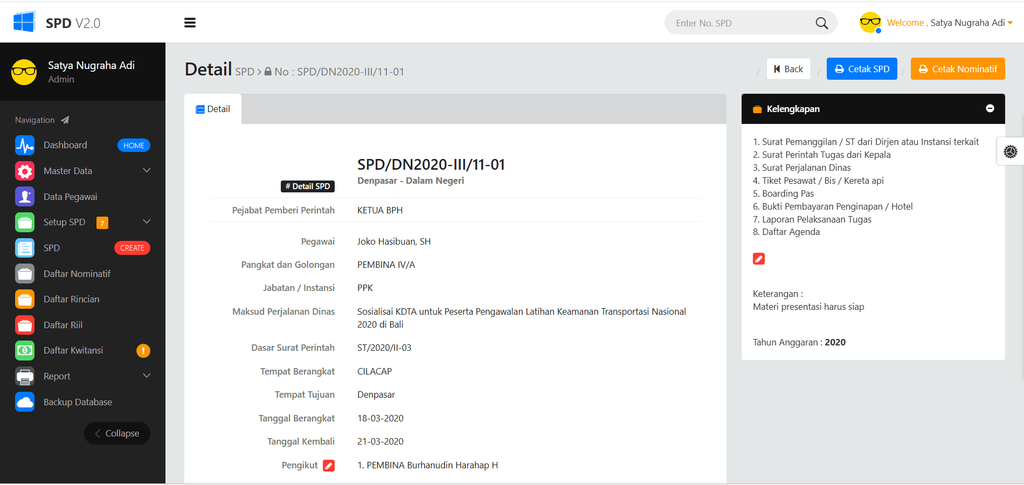Viewport: 1024px width, 485px height.
Task: Click the Report printer icon
Action: [x=25, y=377]
